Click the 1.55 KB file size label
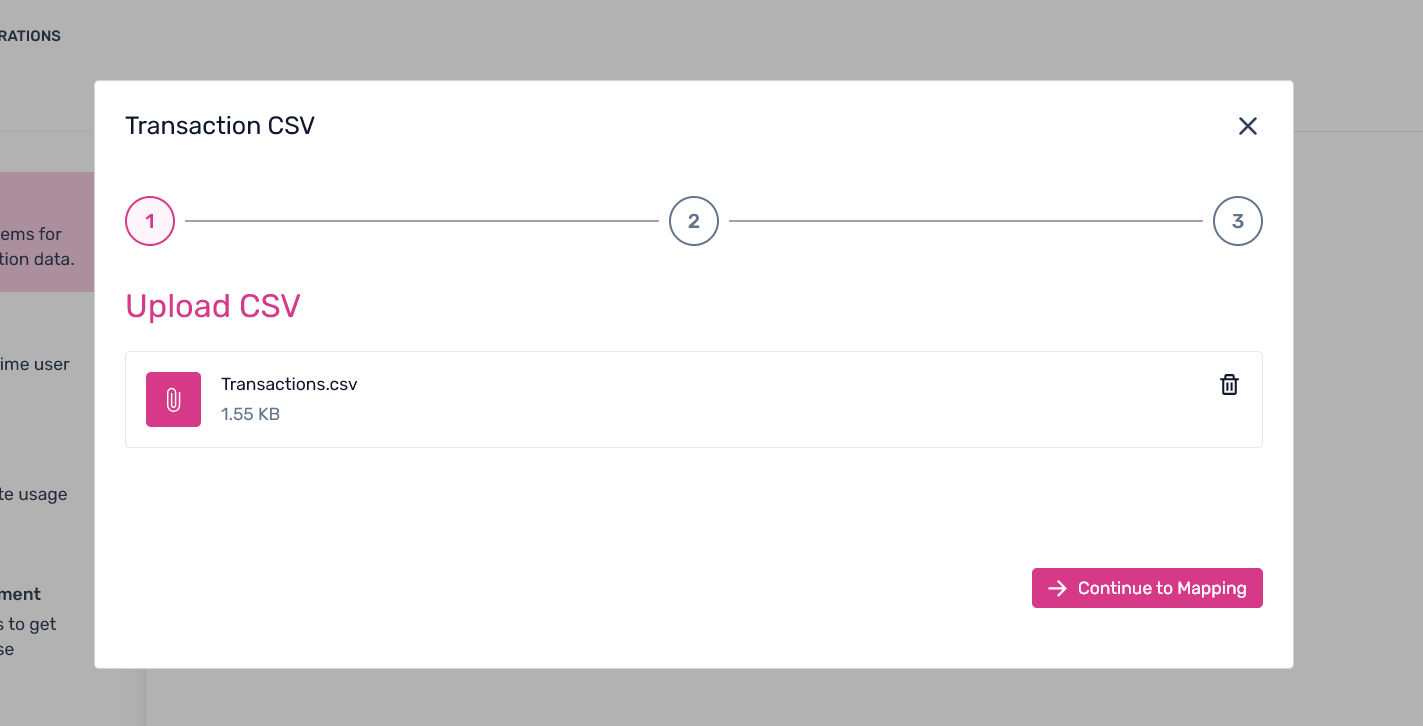 pos(250,414)
